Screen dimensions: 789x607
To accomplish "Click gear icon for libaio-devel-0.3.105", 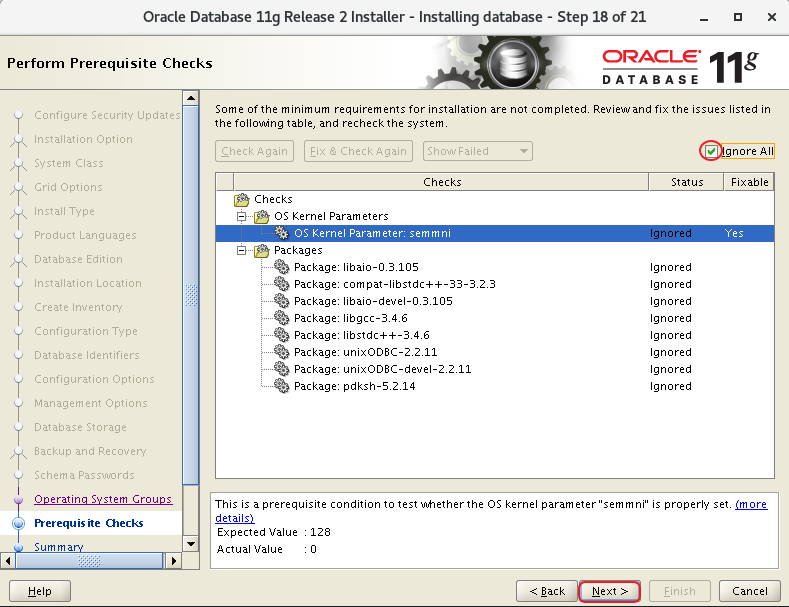I will click(282, 301).
